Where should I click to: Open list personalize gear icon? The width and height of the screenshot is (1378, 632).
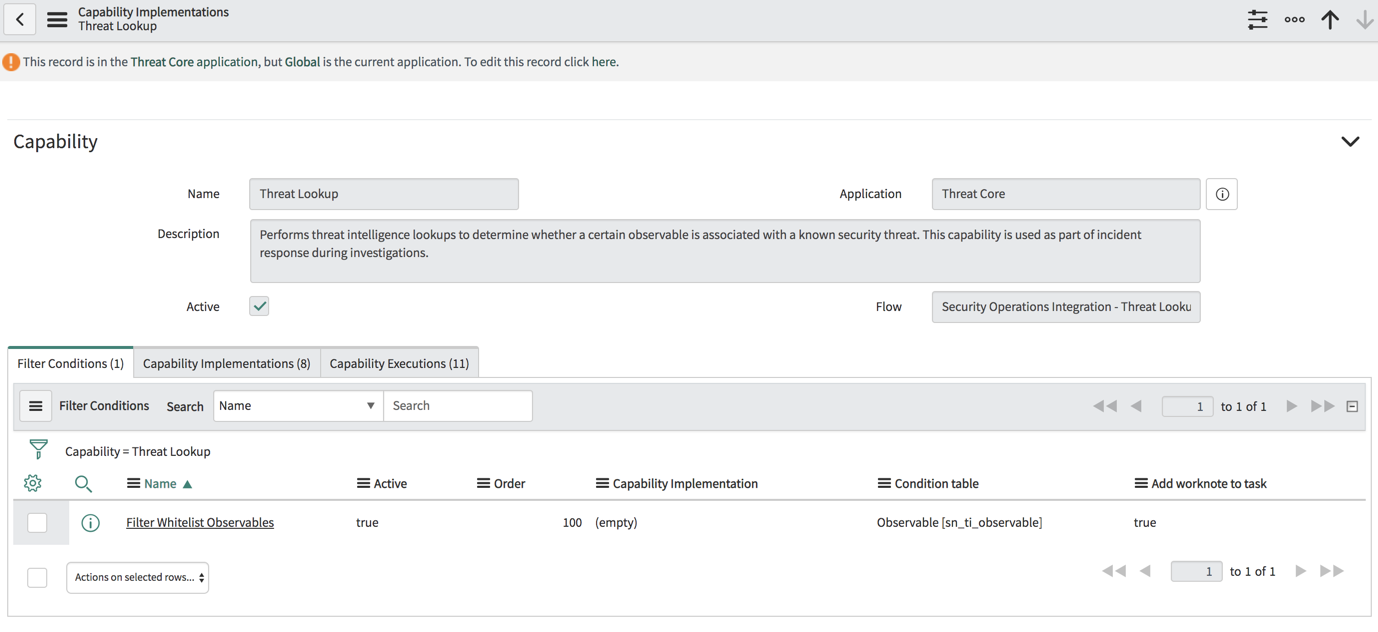click(x=33, y=484)
